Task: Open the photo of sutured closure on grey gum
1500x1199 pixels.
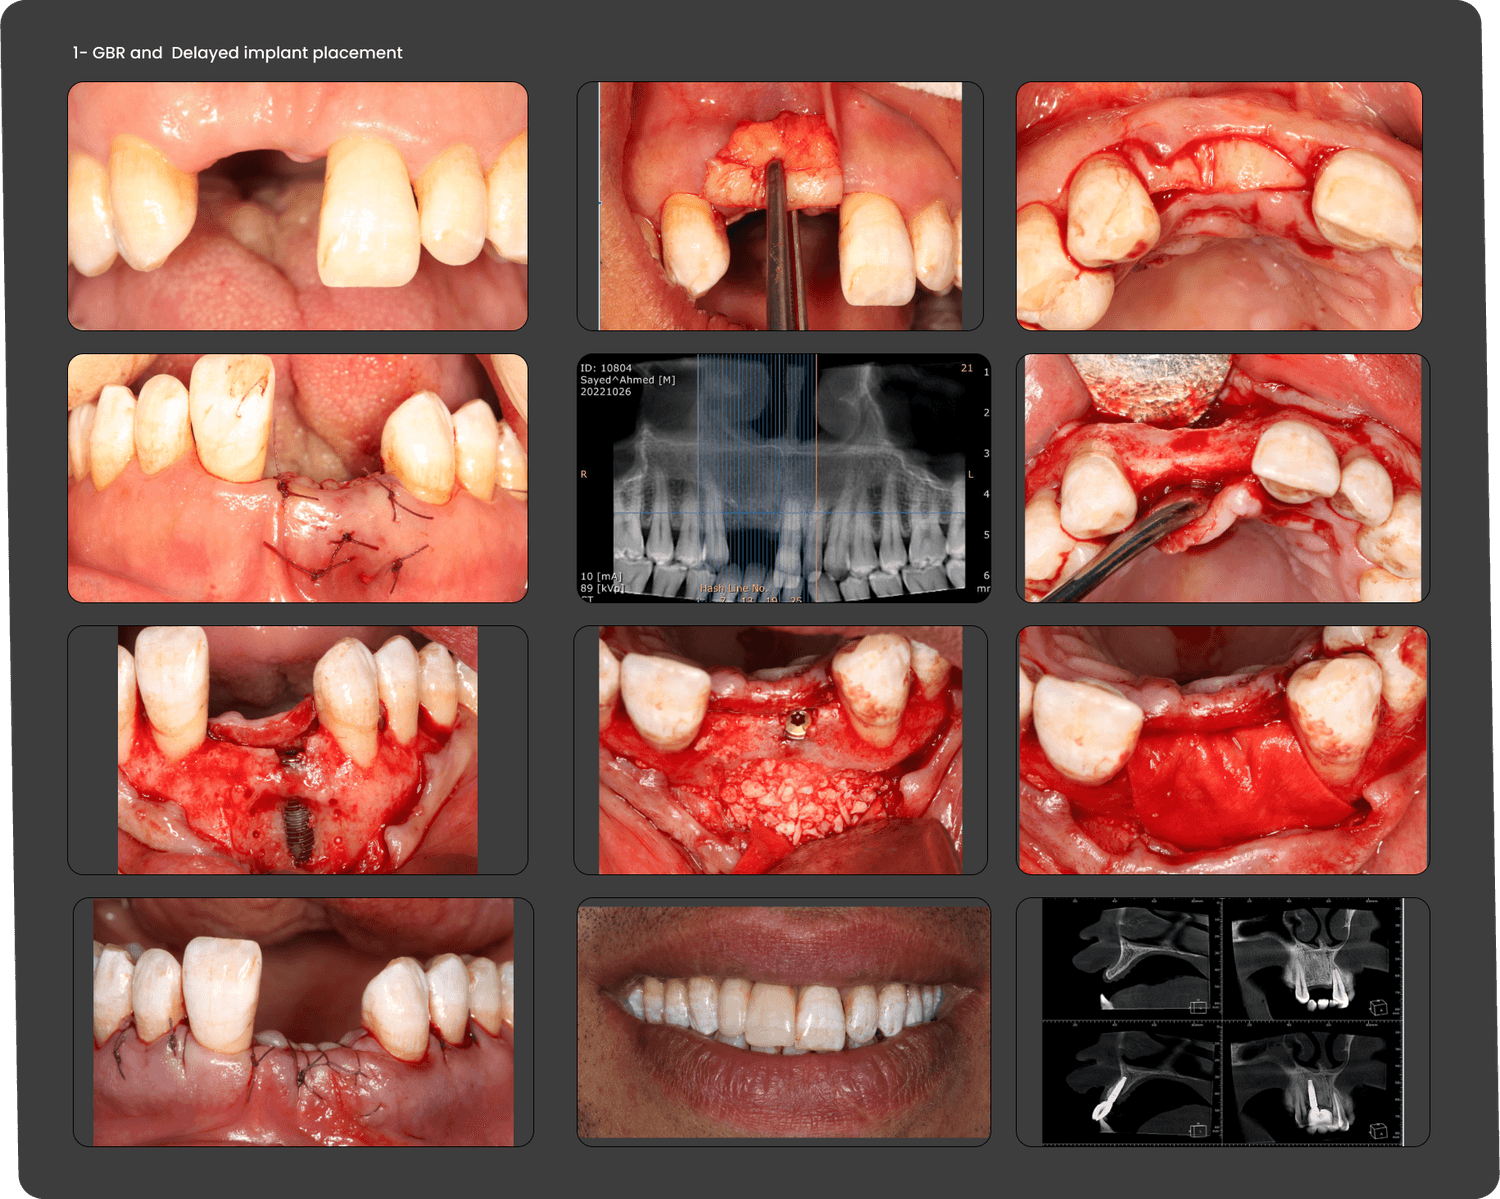Action: pos(303,1022)
